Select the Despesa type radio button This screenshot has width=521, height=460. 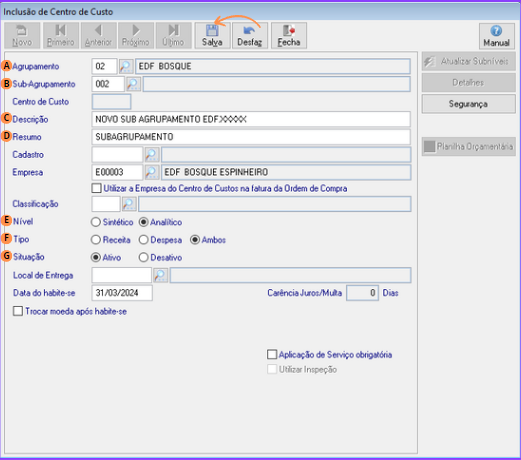(x=143, y=240)
